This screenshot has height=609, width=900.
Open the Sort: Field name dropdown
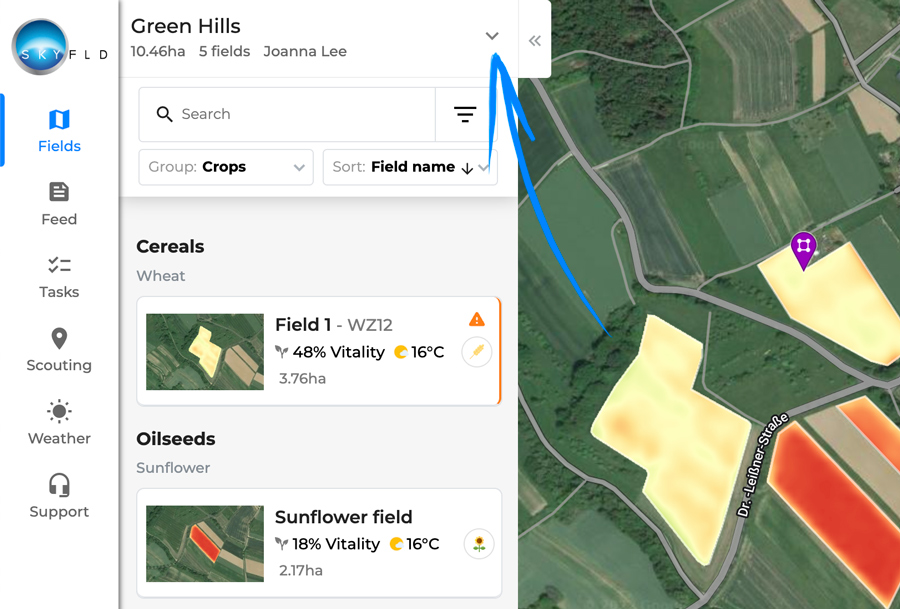(410, 167)
